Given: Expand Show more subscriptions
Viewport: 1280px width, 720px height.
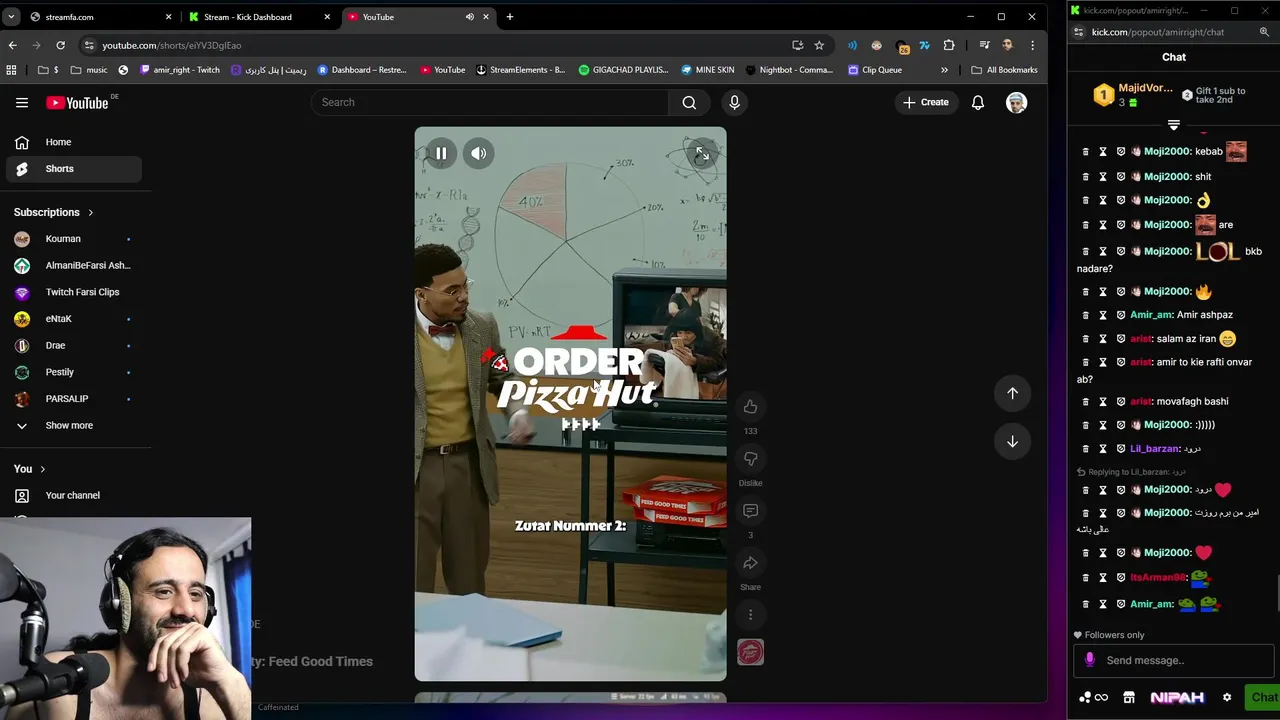Looking at the screenshot, I should coord(74,425).
